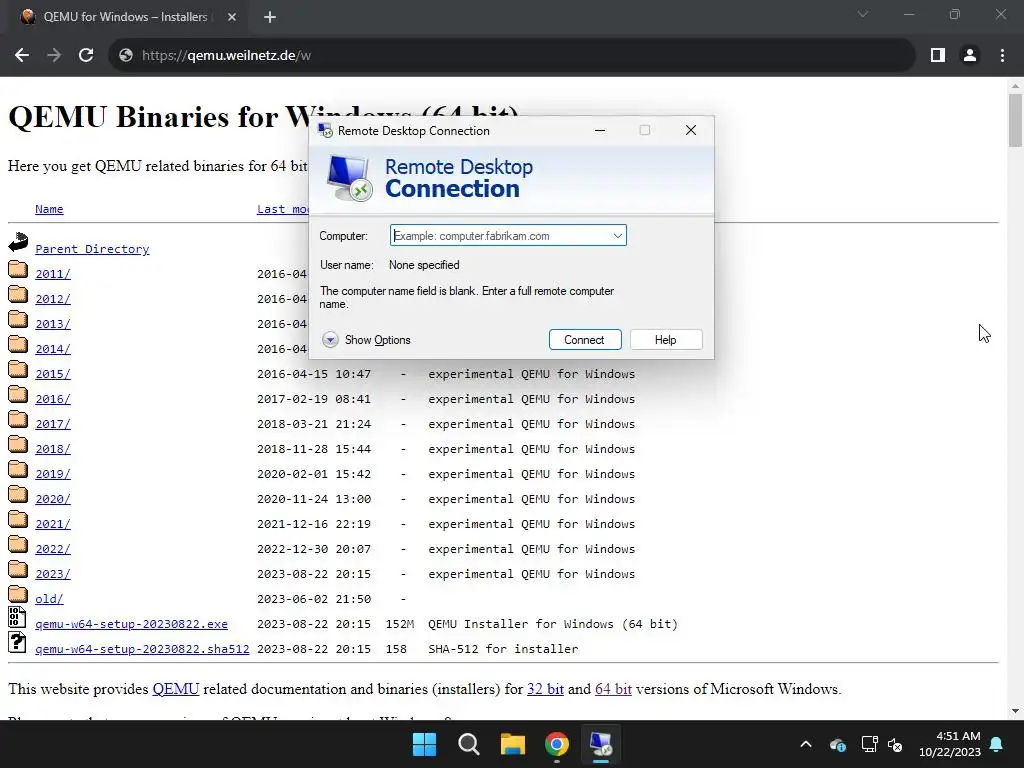Click the muted volume tray icon
Screen dimensions: 1024x768
coord(895,744)
